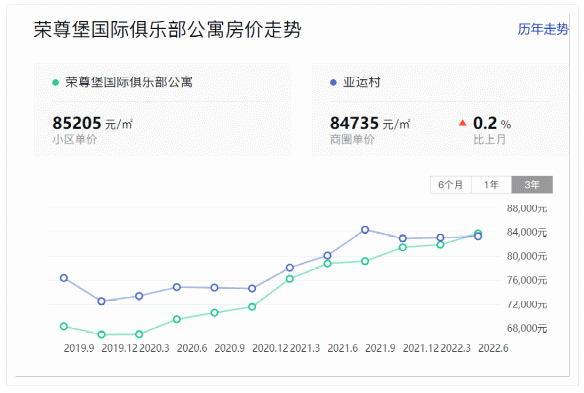Click the 2020.6 x-axis label
The width and height of the screenshot is (584, 393).
tap(192, 348)
